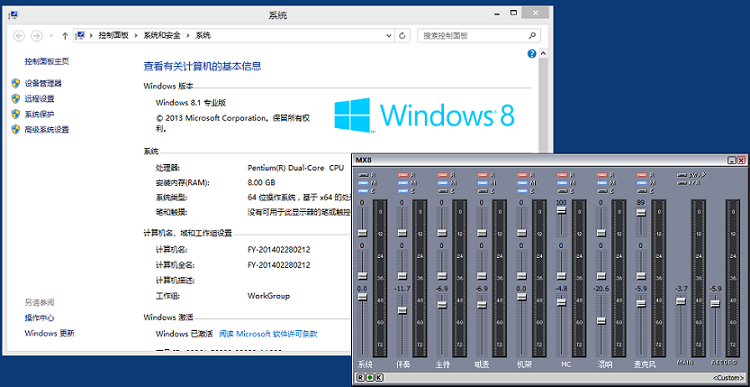Open the blue Help question mark icon
This screenshot has width=750, height=387.
[531, 54]
